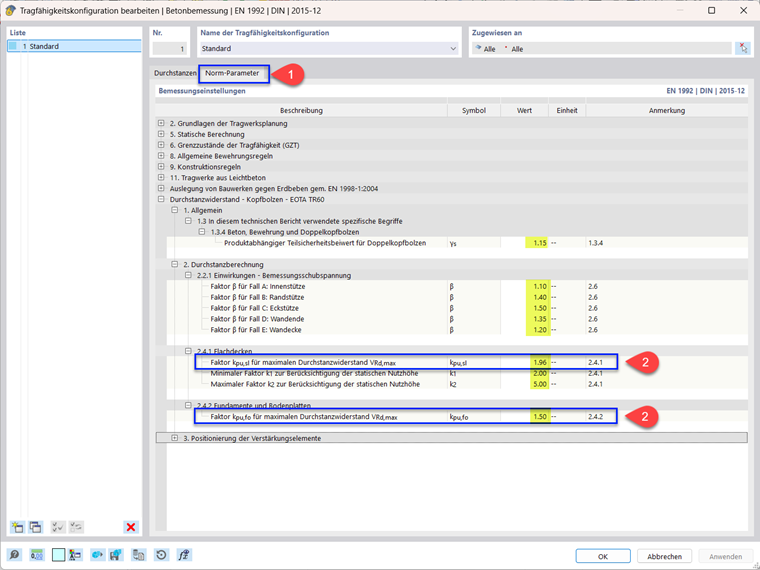The image size is (760, 570).
Task: Open the Name der Tragfähigkeitskonfiguration dropdown
Action: tap(453, 48)
